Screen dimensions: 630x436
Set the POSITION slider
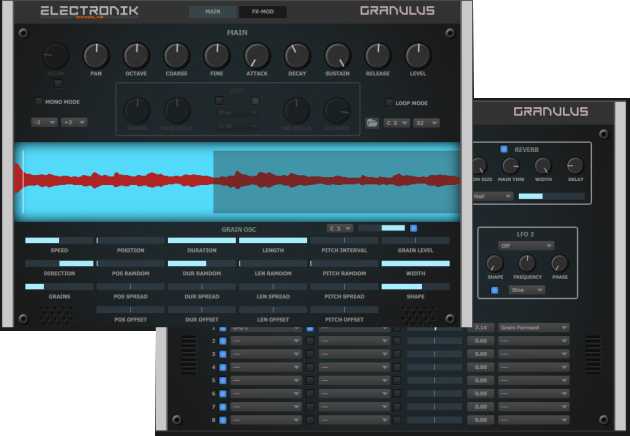pyautogui.click(x=131, y=240)
